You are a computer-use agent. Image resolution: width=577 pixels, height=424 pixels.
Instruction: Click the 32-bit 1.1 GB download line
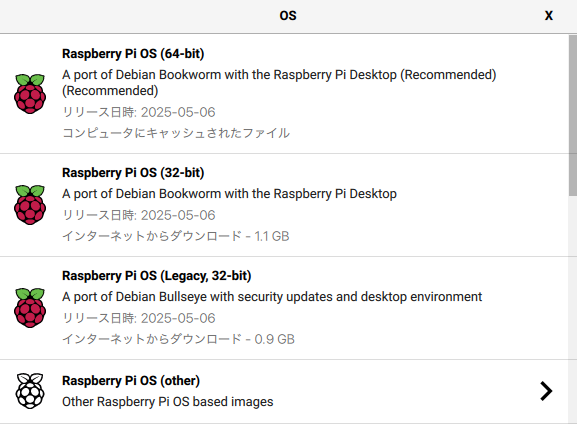click(176, 236)
